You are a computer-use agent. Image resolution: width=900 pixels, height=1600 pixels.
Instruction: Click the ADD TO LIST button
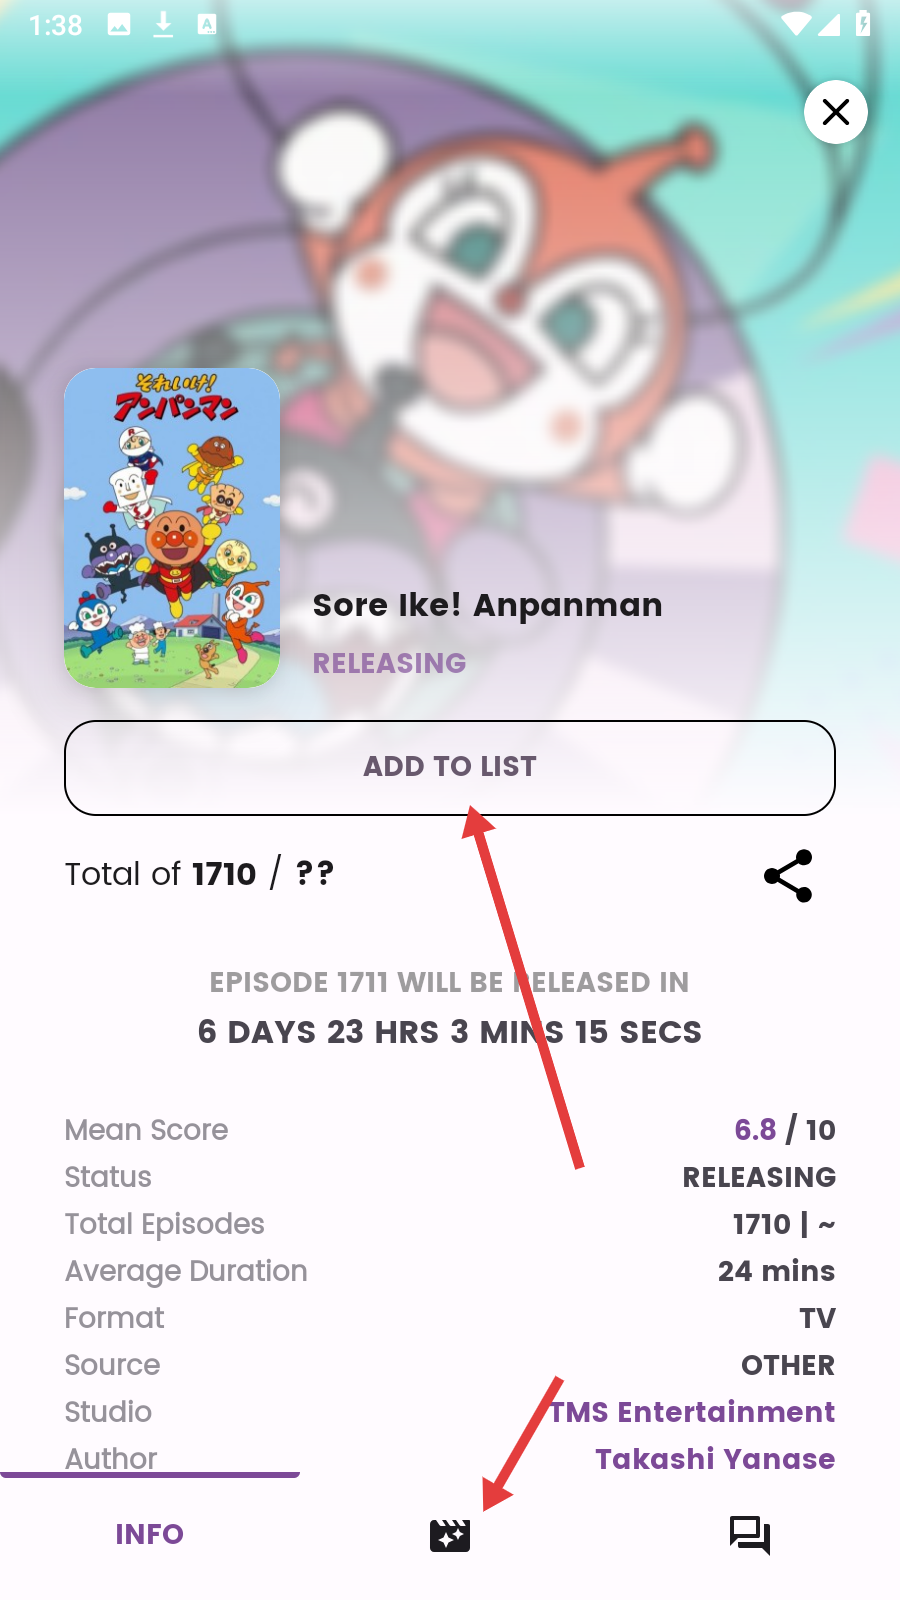tap(450, 767)
